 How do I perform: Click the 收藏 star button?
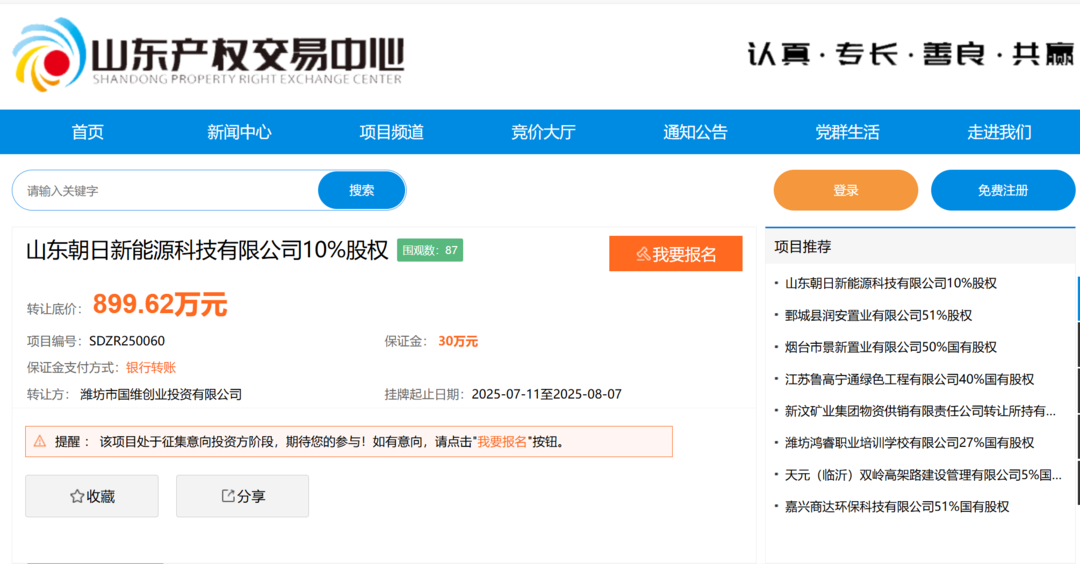point(92,496)
